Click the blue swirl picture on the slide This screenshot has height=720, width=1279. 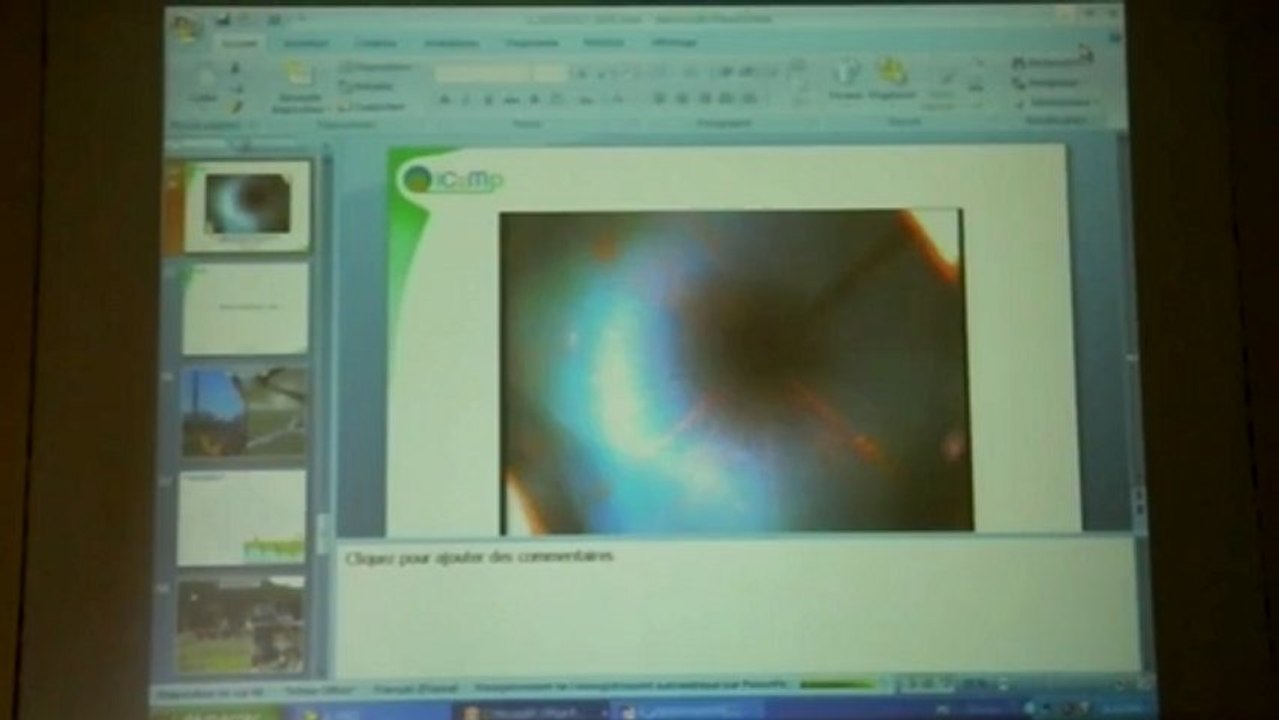(736, 370)
